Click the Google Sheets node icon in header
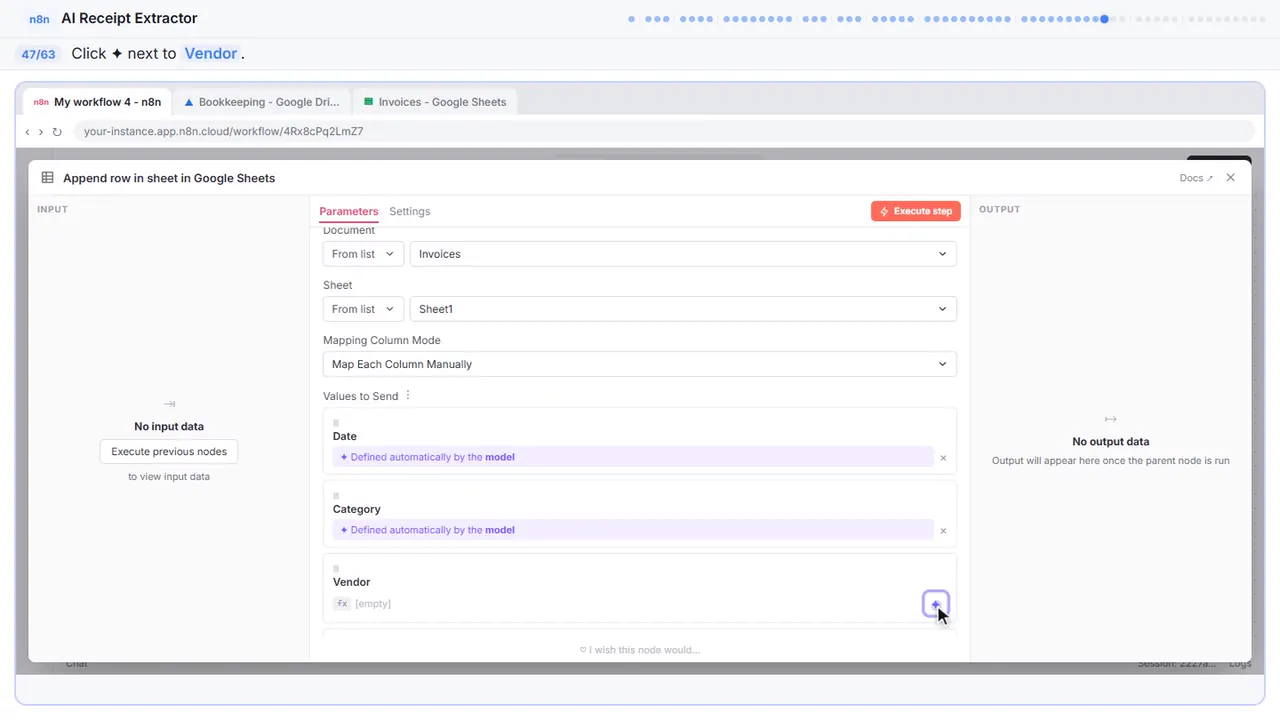Viewport: 1280px width, 720px height. pos(47,178)
